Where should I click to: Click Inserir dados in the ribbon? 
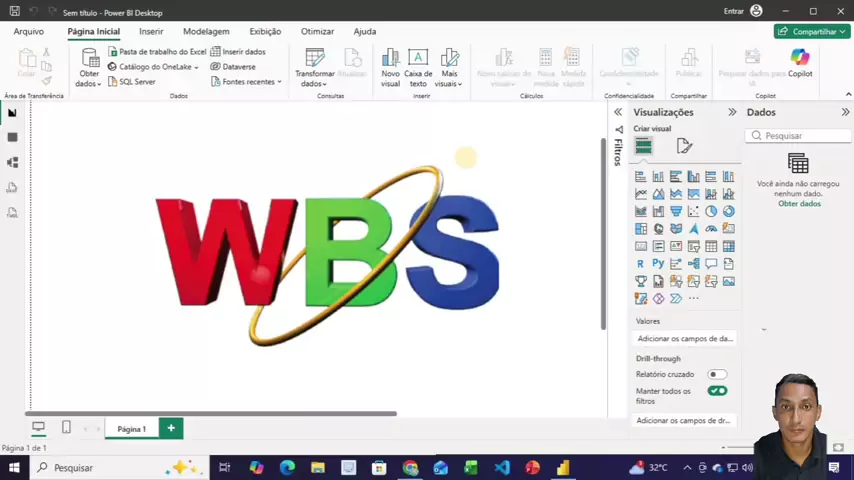(x=238, y=52)
